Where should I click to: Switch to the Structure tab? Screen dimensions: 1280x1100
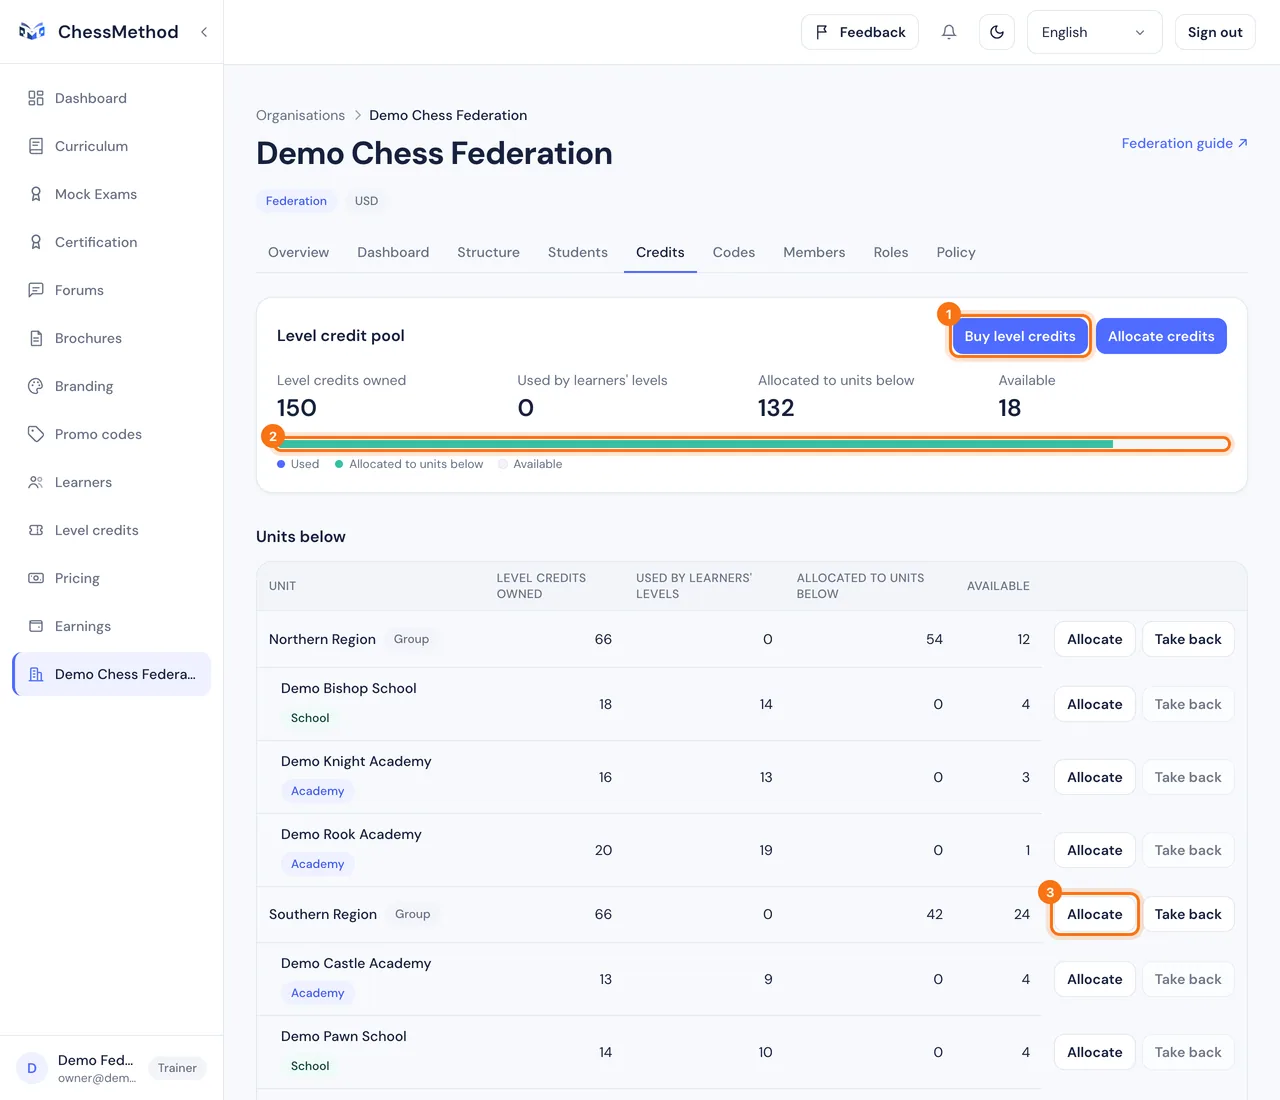(488, 252)
